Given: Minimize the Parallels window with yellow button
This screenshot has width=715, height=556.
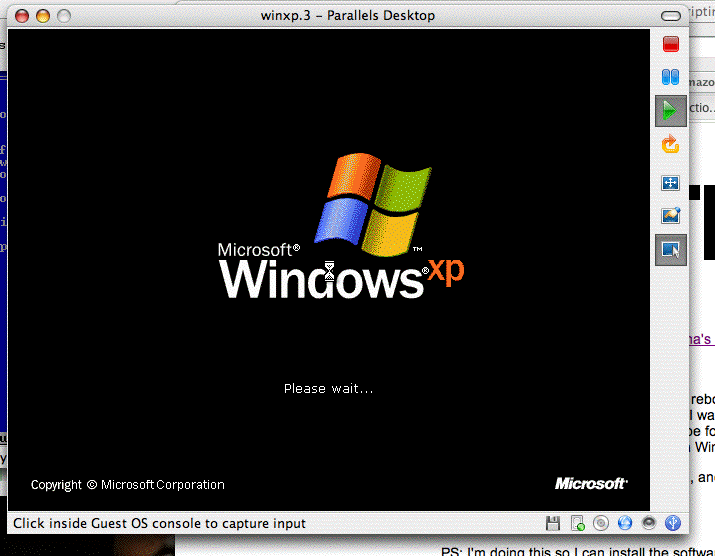Looking at the screenshot, I should click(43, 16).
